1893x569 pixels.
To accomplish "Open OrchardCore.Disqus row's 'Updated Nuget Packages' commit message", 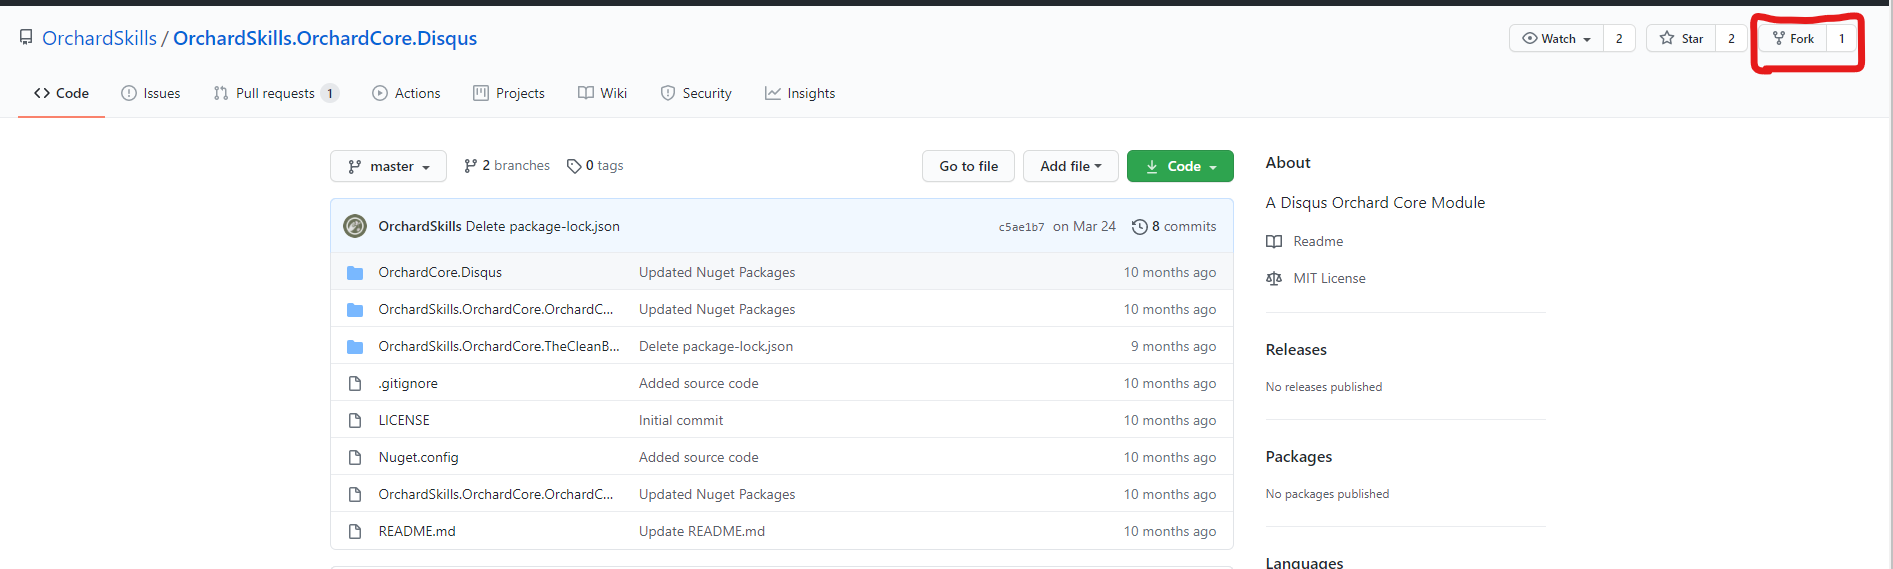I will point(717,272).
